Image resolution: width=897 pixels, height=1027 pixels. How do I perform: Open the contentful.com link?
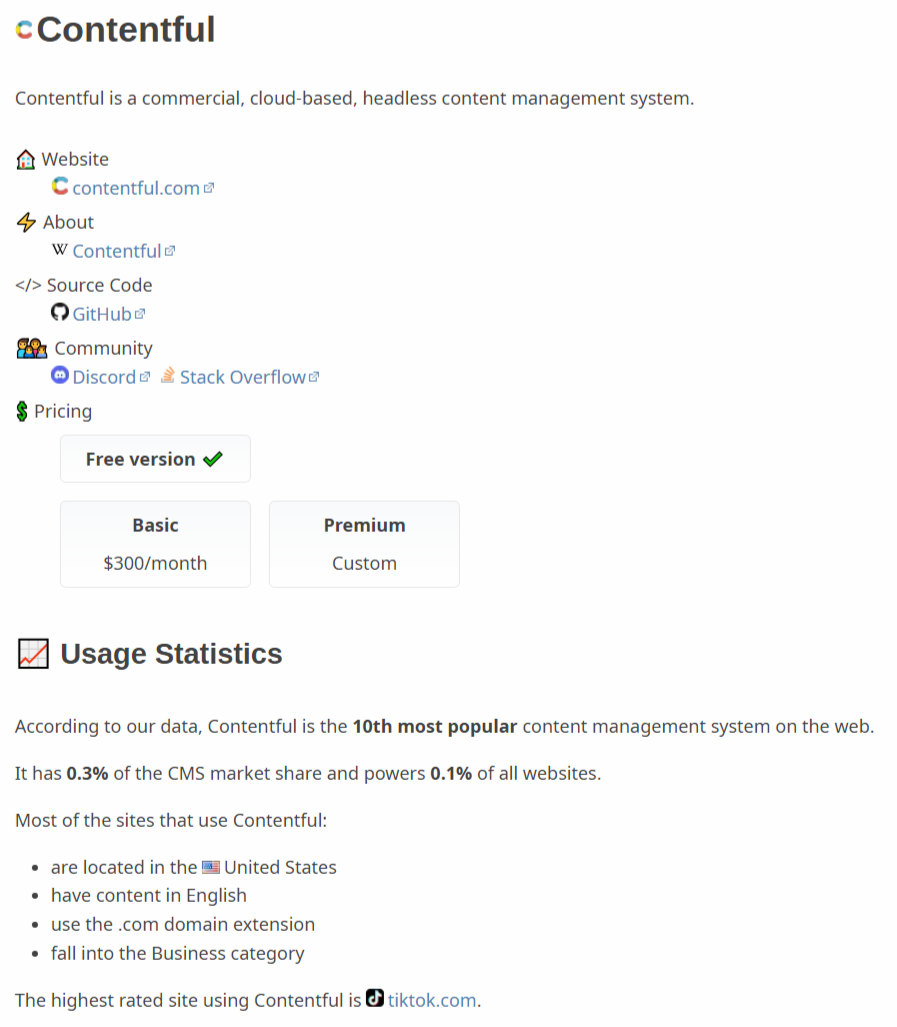(134, 187)
